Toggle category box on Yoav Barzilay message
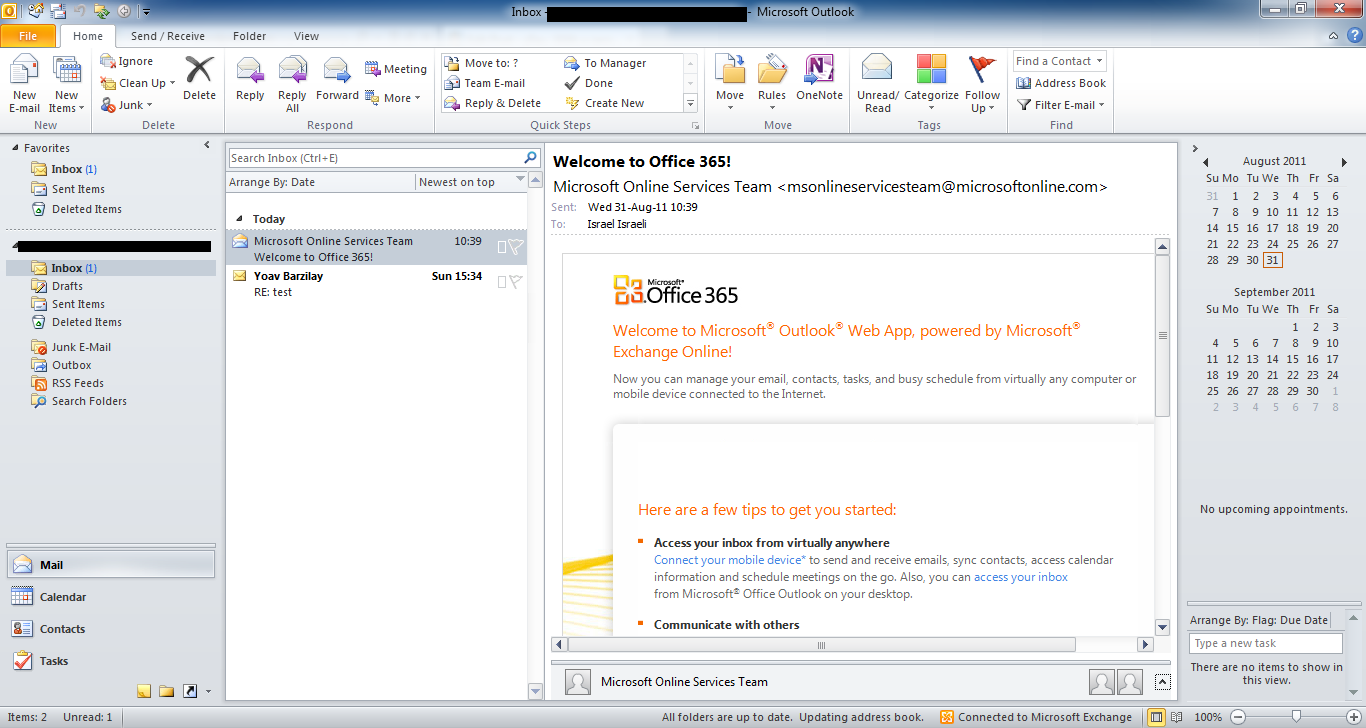Screen dimensions: 1366x728 (502, 282)
